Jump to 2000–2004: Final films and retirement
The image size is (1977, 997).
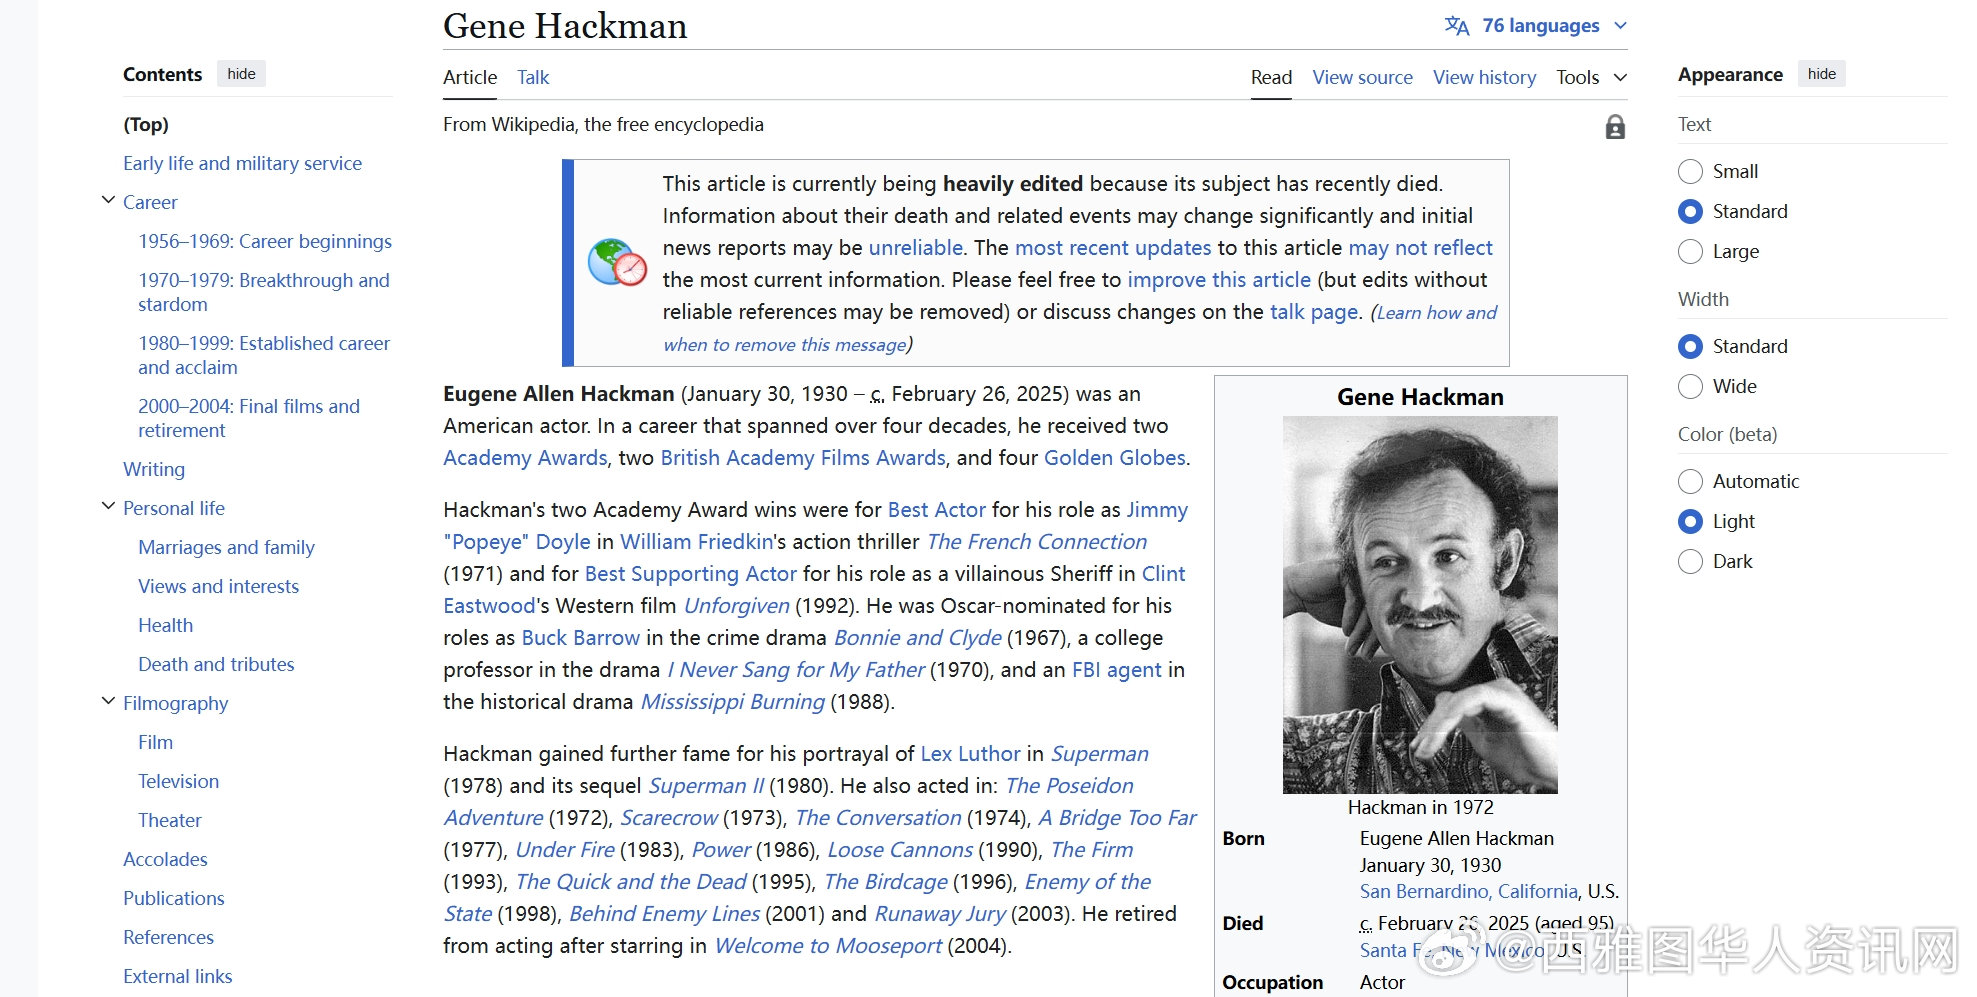249,418
